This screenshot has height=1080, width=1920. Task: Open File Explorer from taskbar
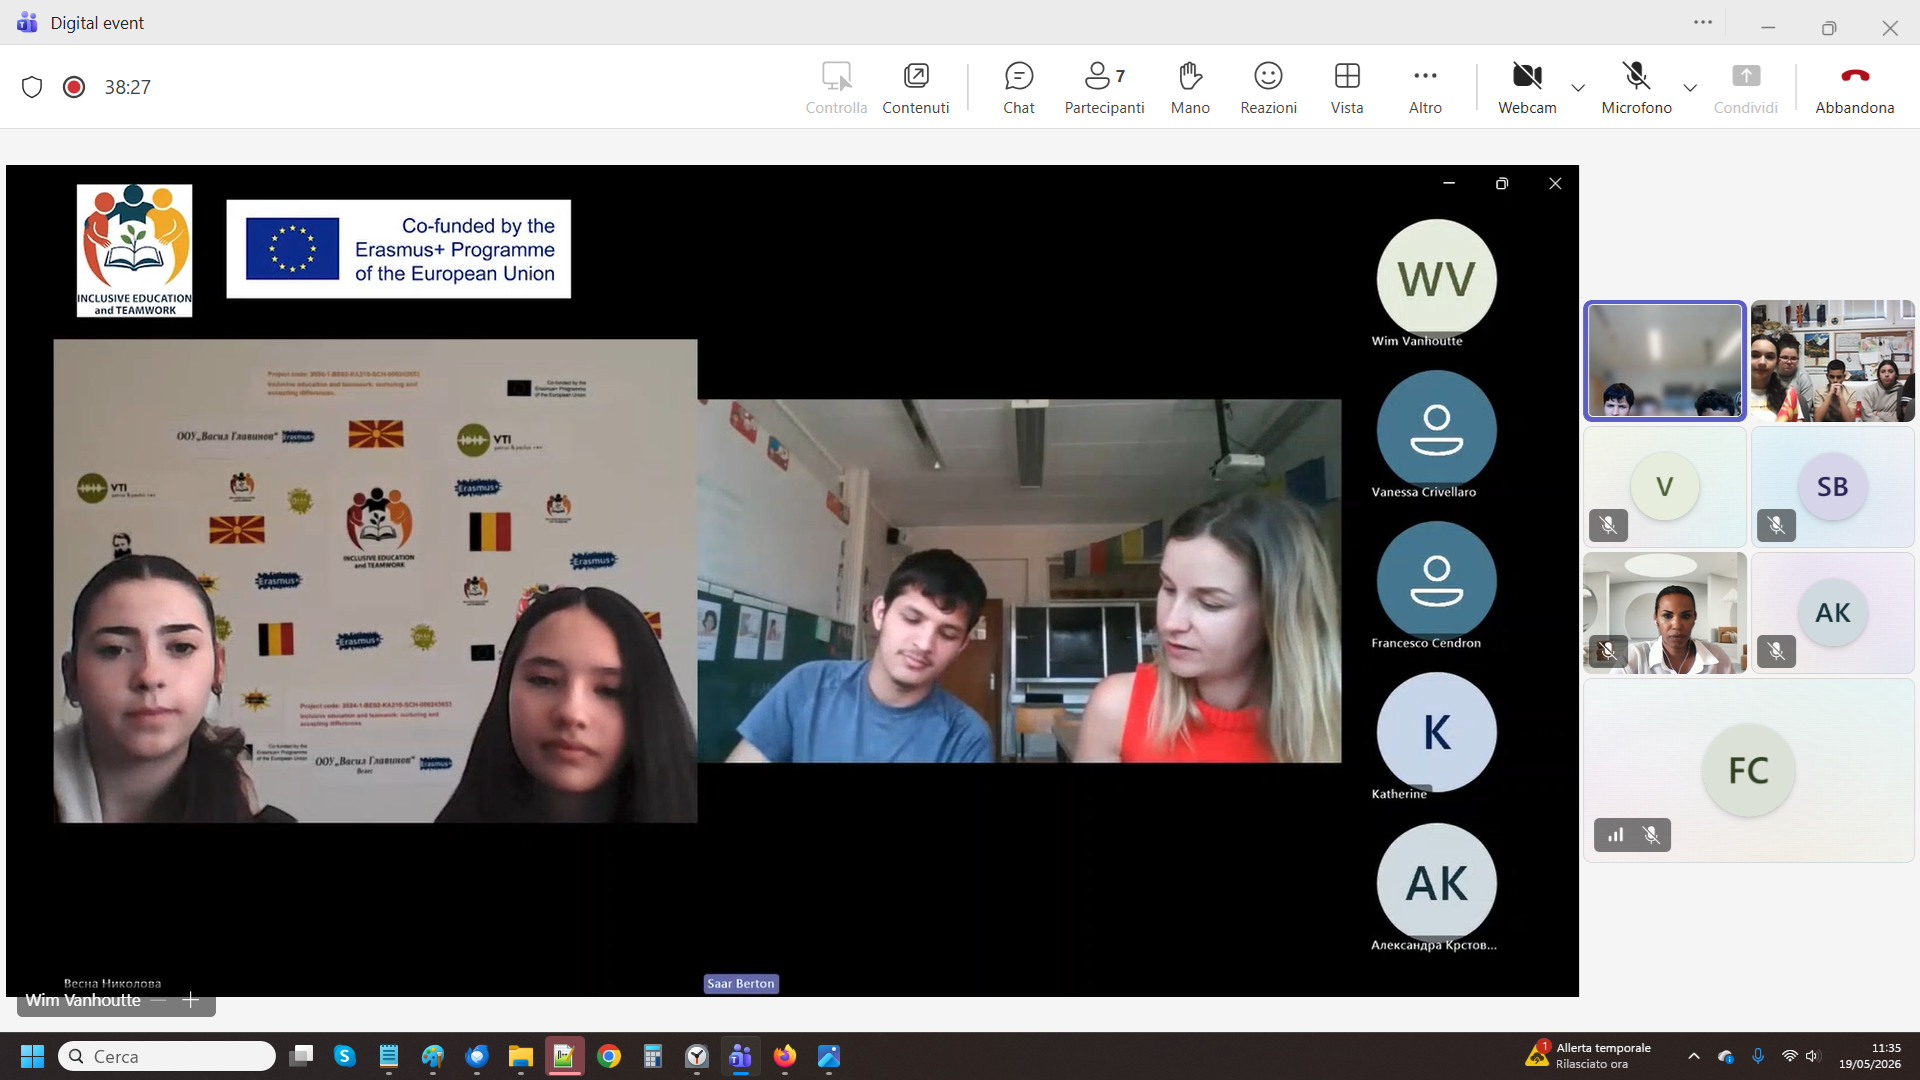521,1056
